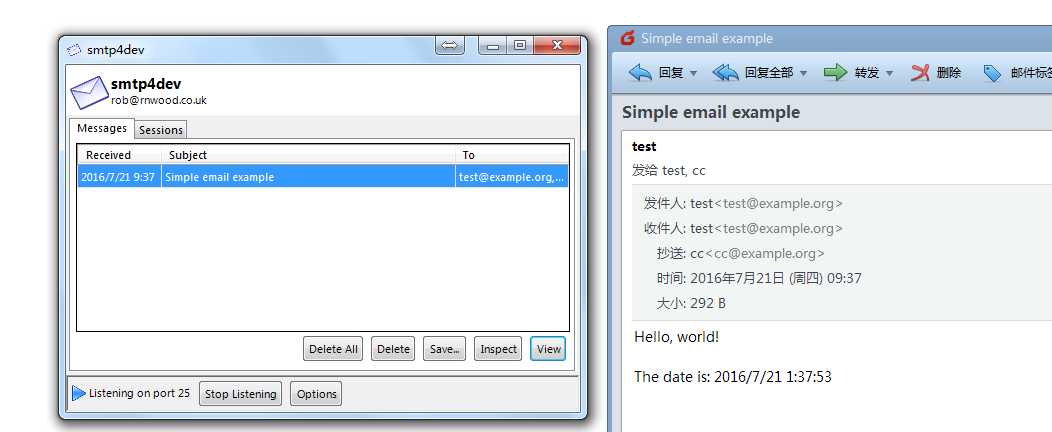
Task: Select the Simple email example message row
Action: [x=323, y=177]
